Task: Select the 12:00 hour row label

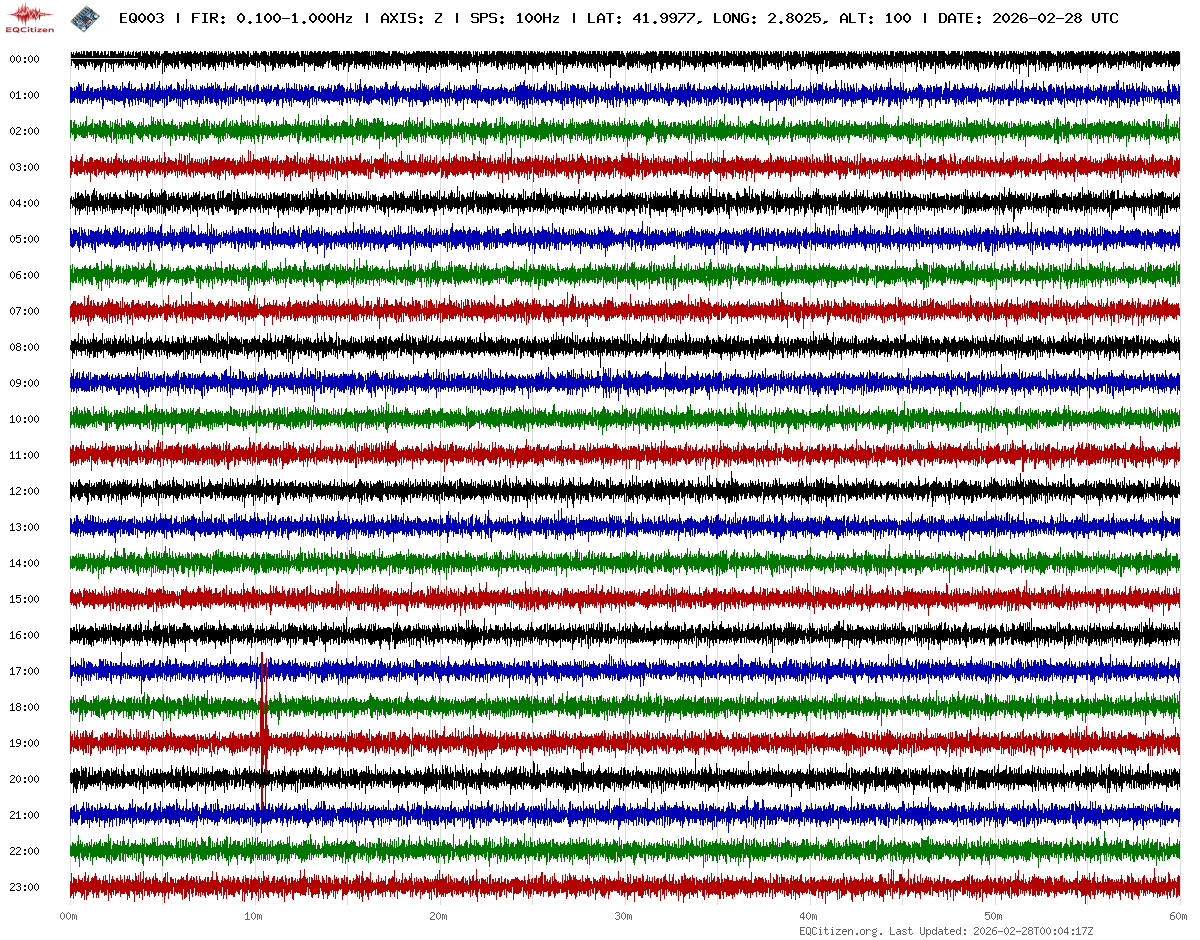Action: [x=24, y=491]
